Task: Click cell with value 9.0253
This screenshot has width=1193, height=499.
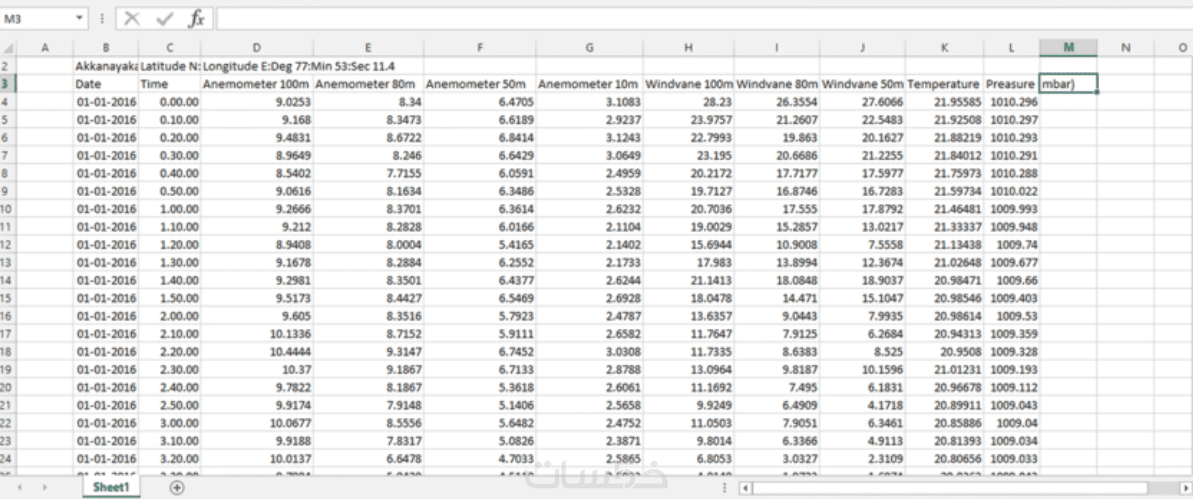Action: (x=256, y=102)
